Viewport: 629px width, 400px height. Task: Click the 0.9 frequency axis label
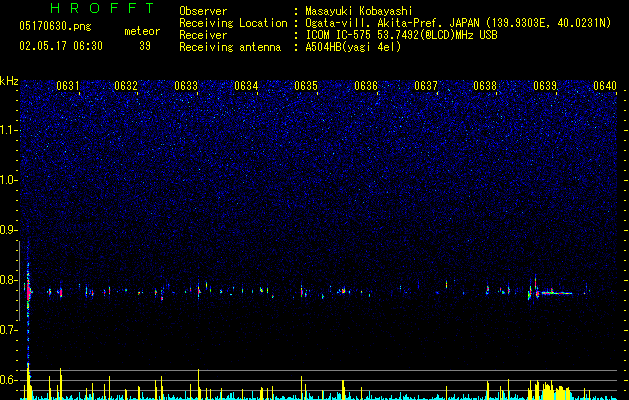[x=8, y=230]
